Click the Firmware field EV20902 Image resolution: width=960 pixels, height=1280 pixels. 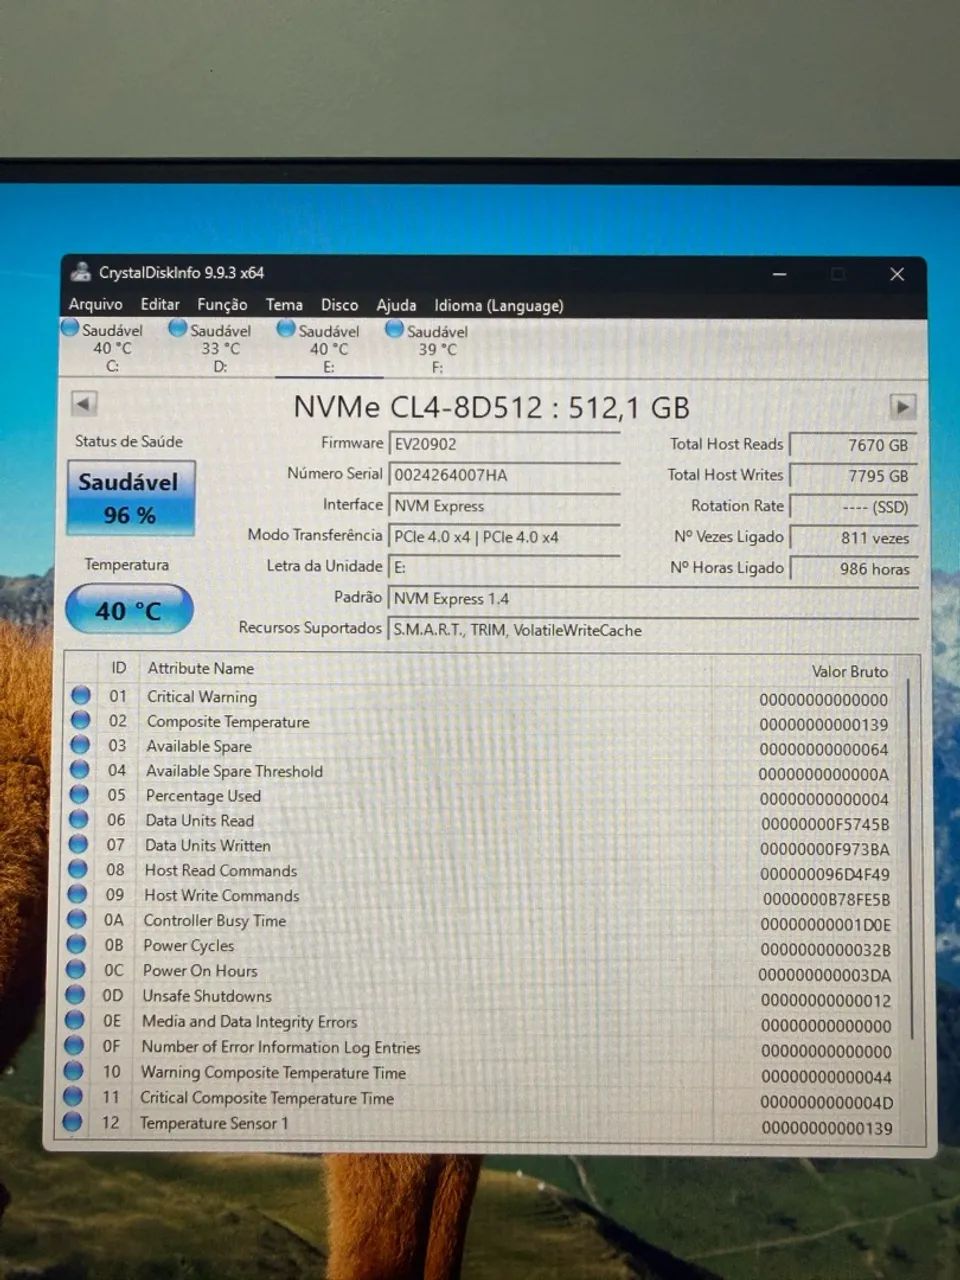(x=504, y=444)
